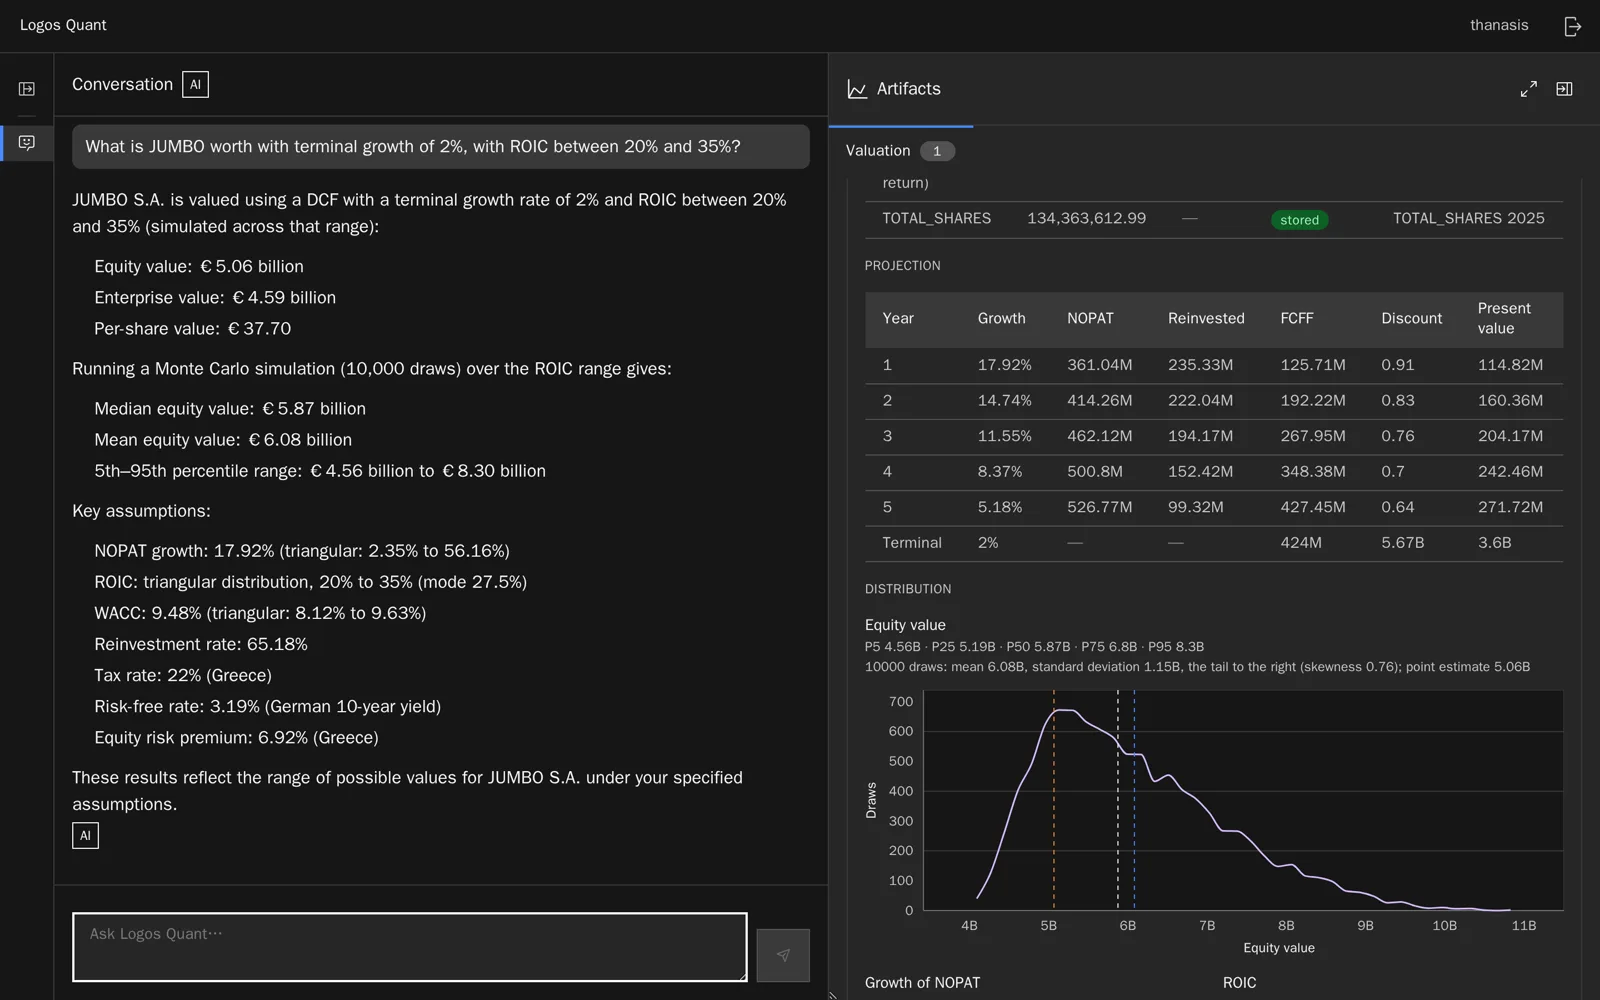The image size is (1600, 1000).
Task: Open the chat conversations sidebar icon
Action: [x=27, y=143]
